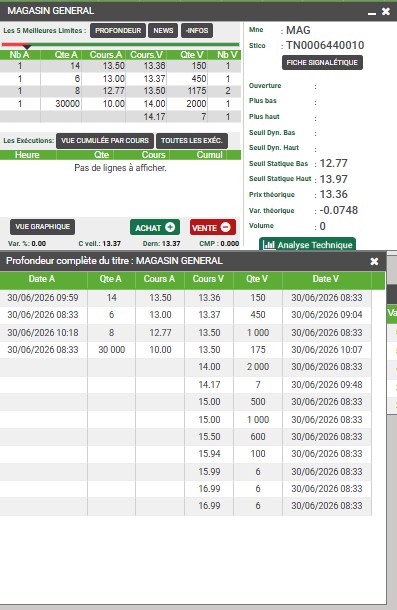397x610 pixels.
Task: Select depth sell date 30/06/2026 09:48
Action: [327, 385]
